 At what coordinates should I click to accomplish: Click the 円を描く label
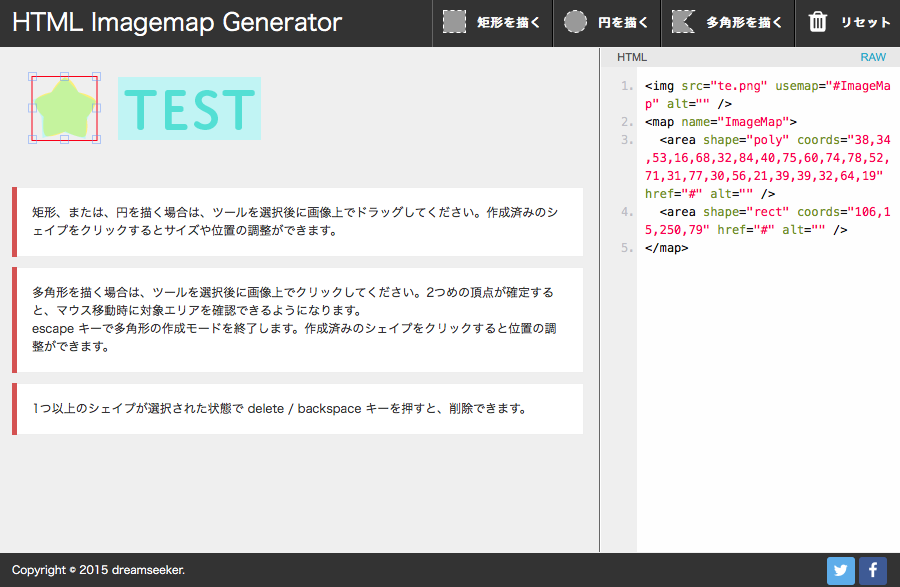click(x=623, y=23)
